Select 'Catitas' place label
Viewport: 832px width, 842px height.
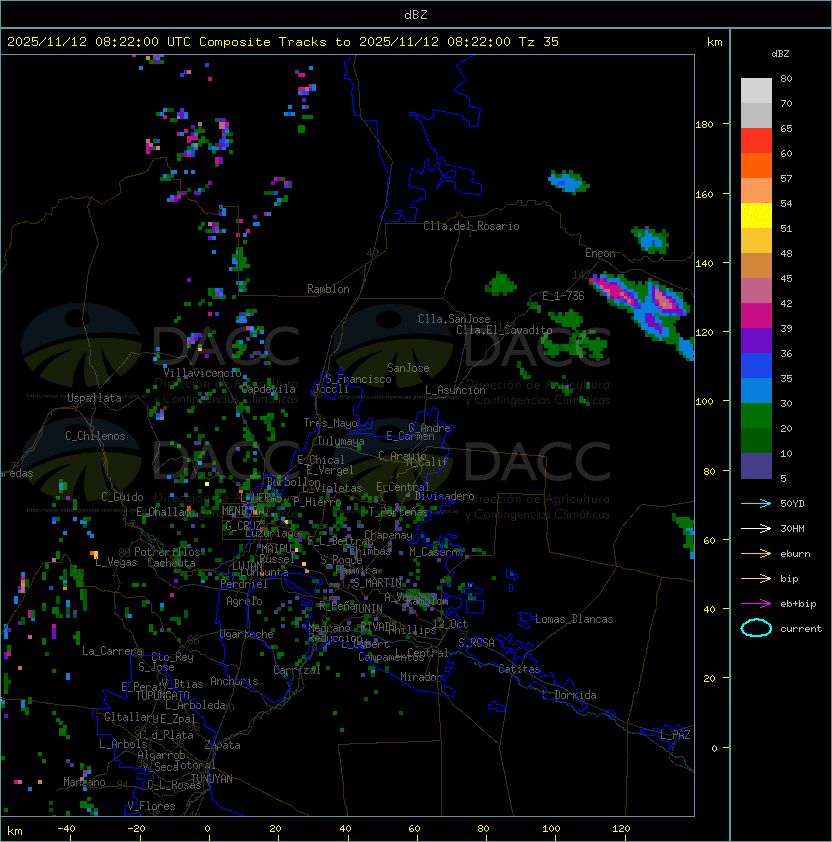point(519,669)
